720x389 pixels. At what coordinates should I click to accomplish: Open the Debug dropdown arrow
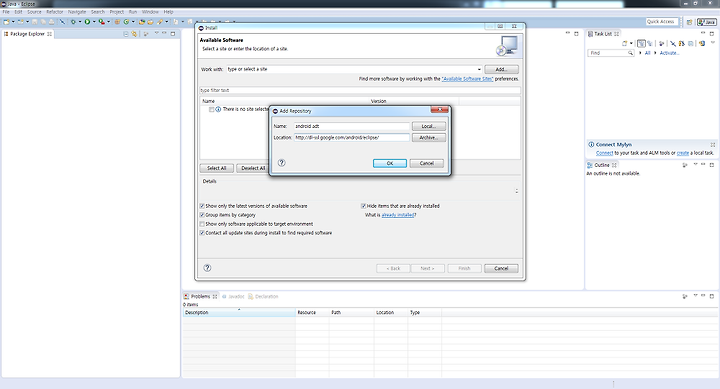click(x=80, y=22)
